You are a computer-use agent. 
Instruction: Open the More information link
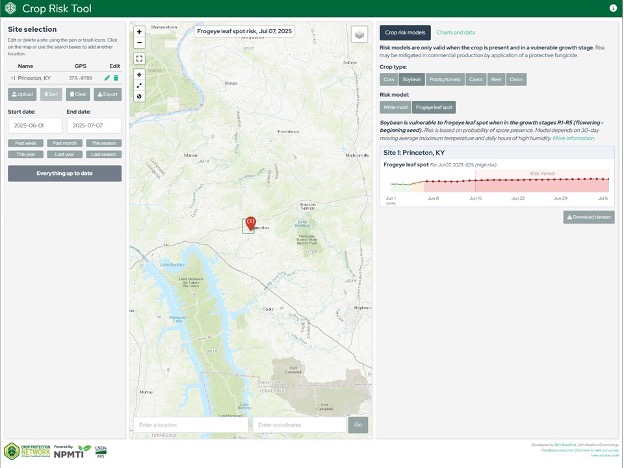click(572, 138)
